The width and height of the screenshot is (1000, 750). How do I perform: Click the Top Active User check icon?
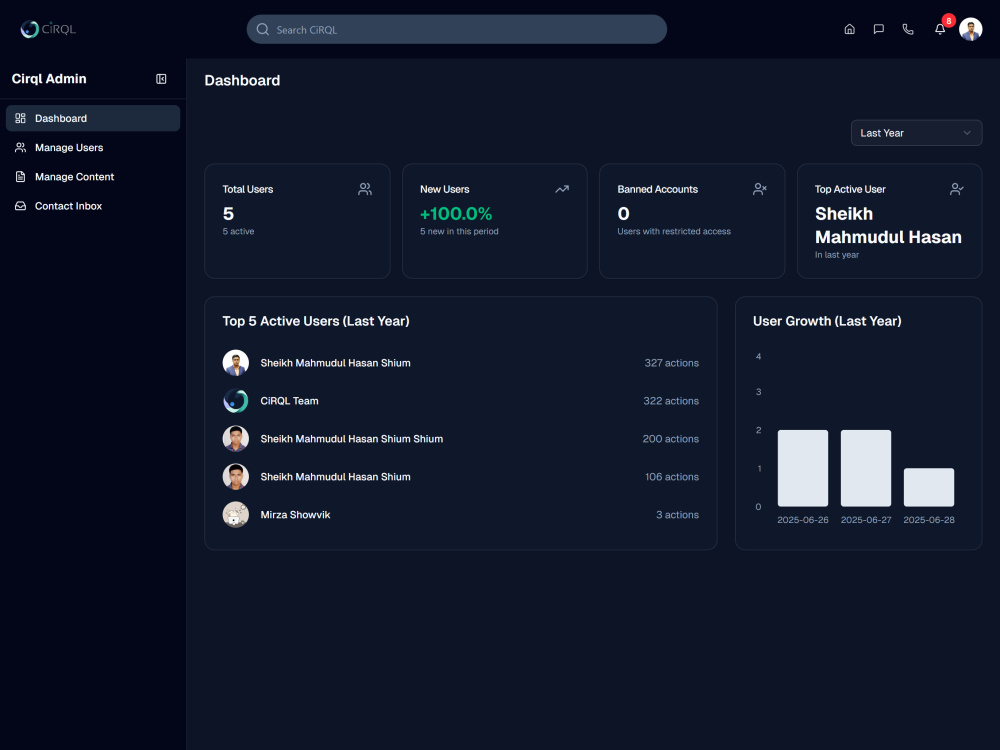[x=957, y=189]
